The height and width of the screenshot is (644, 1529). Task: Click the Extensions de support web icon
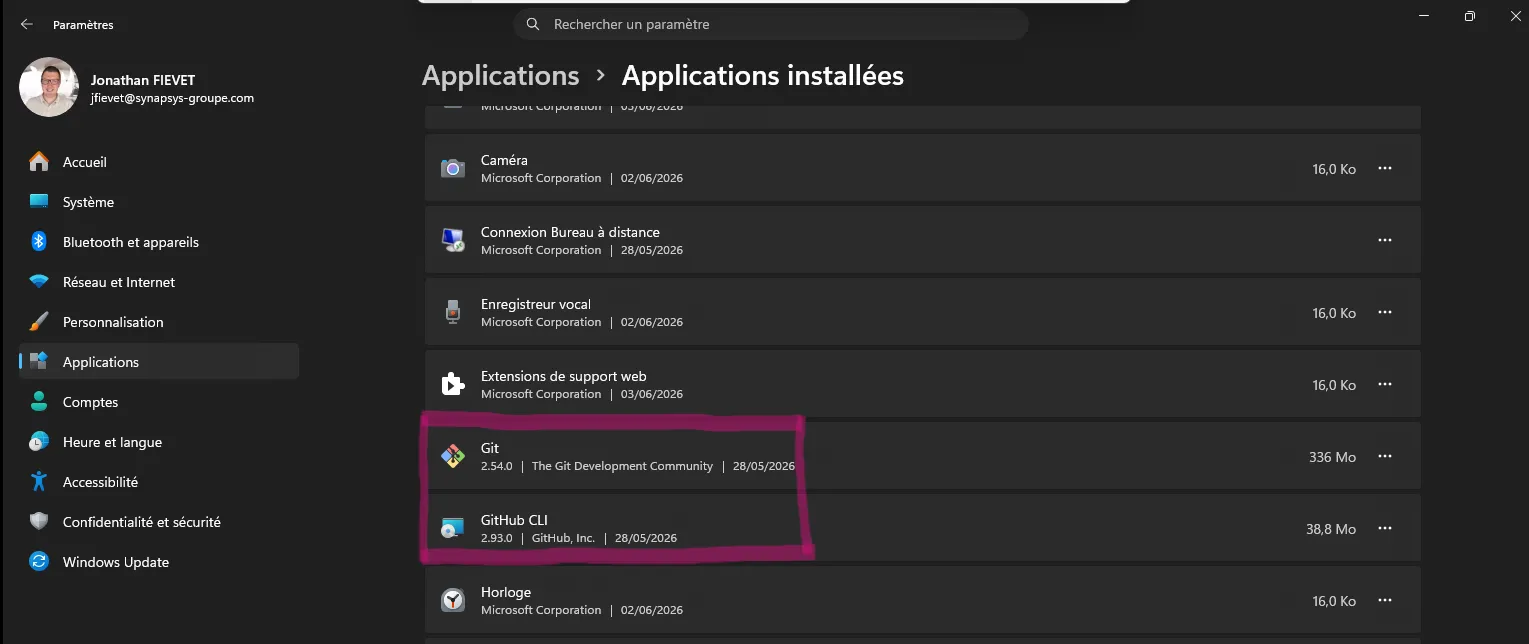(453, 384)
